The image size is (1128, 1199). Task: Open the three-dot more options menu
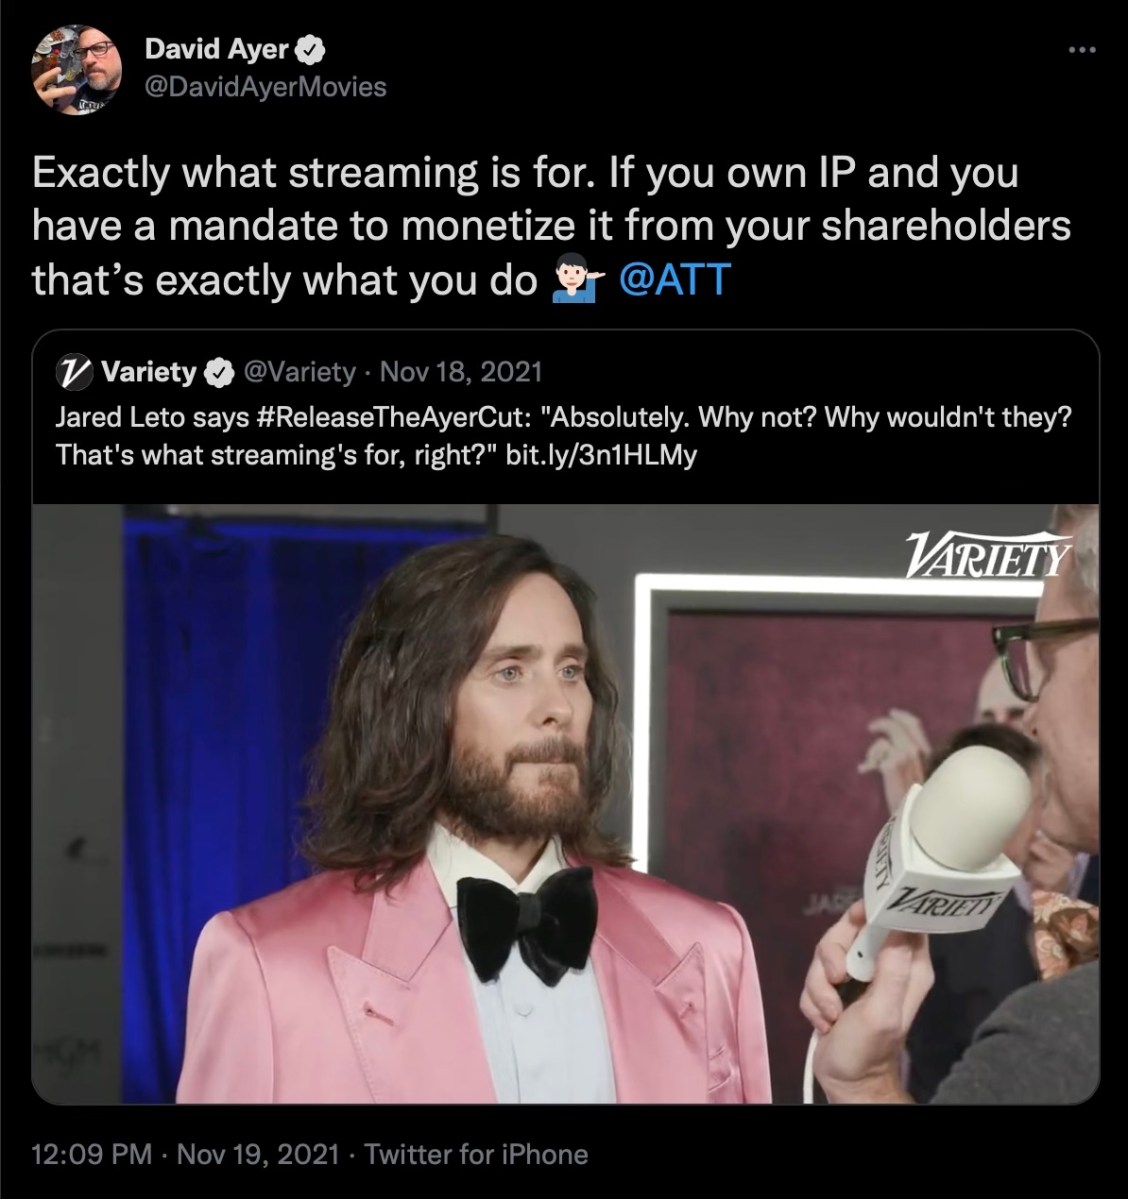(x=1083, y=50)
